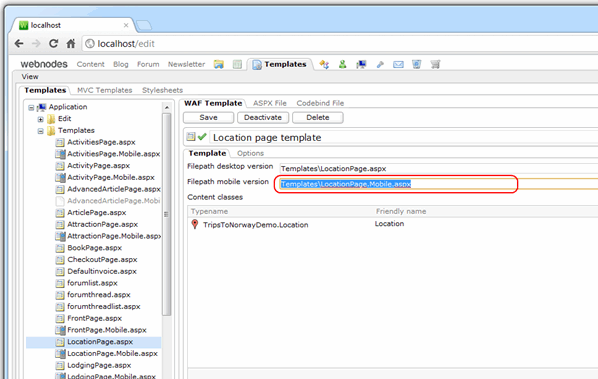Select LocationPage.Mobile.aspx in the tree
598x379 pixels.
pyautogui.click(x=113, y=354)
